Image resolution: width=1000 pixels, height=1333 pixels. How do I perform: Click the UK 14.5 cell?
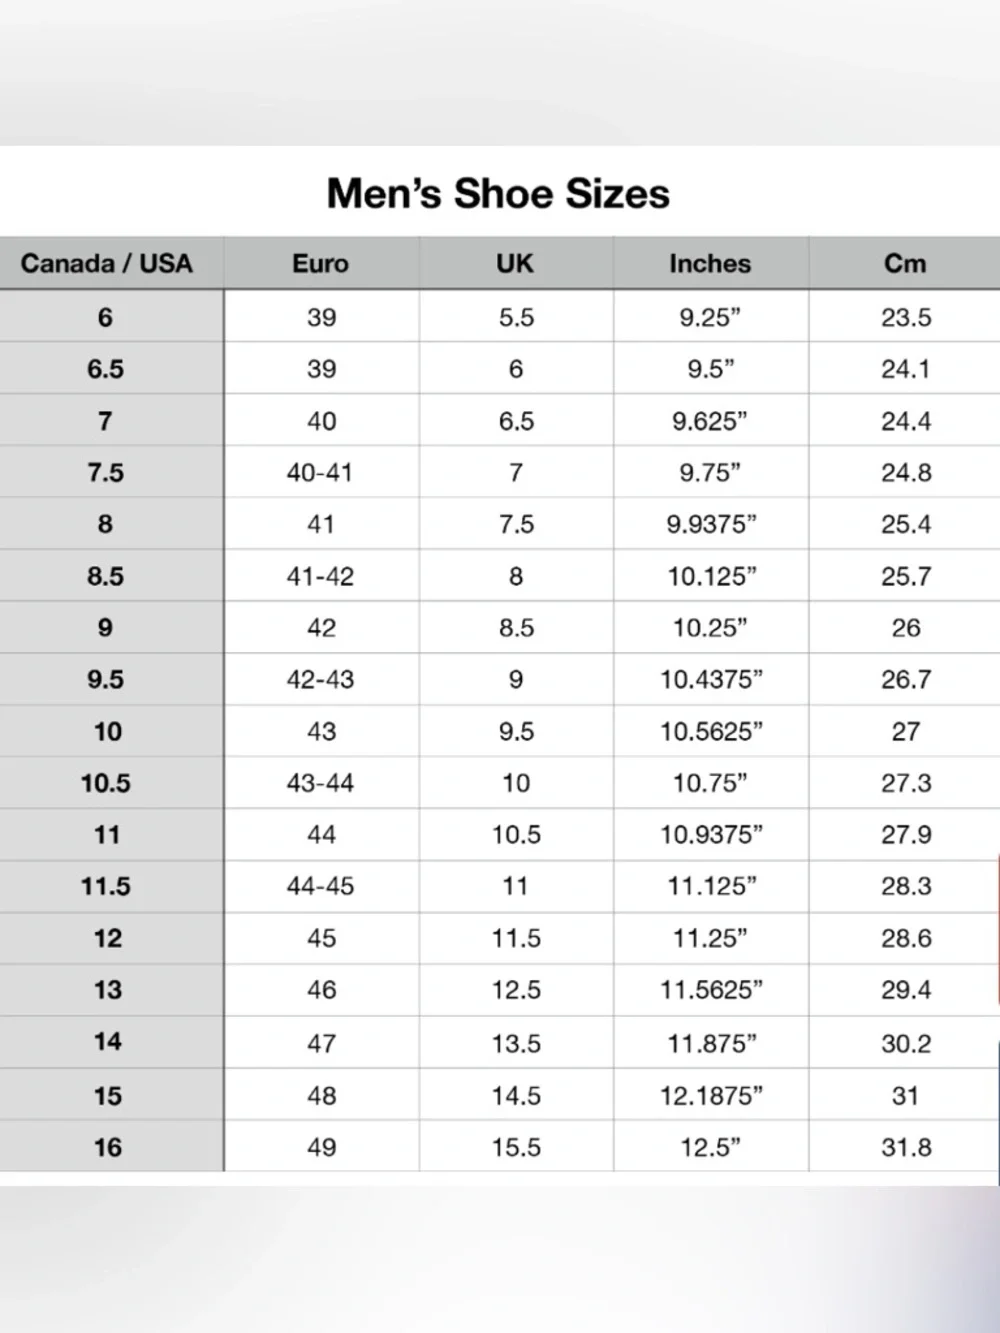pos(516,1095)
